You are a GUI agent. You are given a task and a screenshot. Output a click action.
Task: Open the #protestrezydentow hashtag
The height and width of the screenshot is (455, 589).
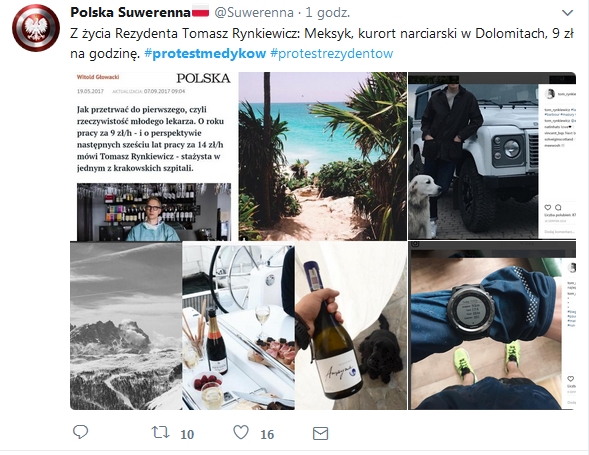(331, 54)
